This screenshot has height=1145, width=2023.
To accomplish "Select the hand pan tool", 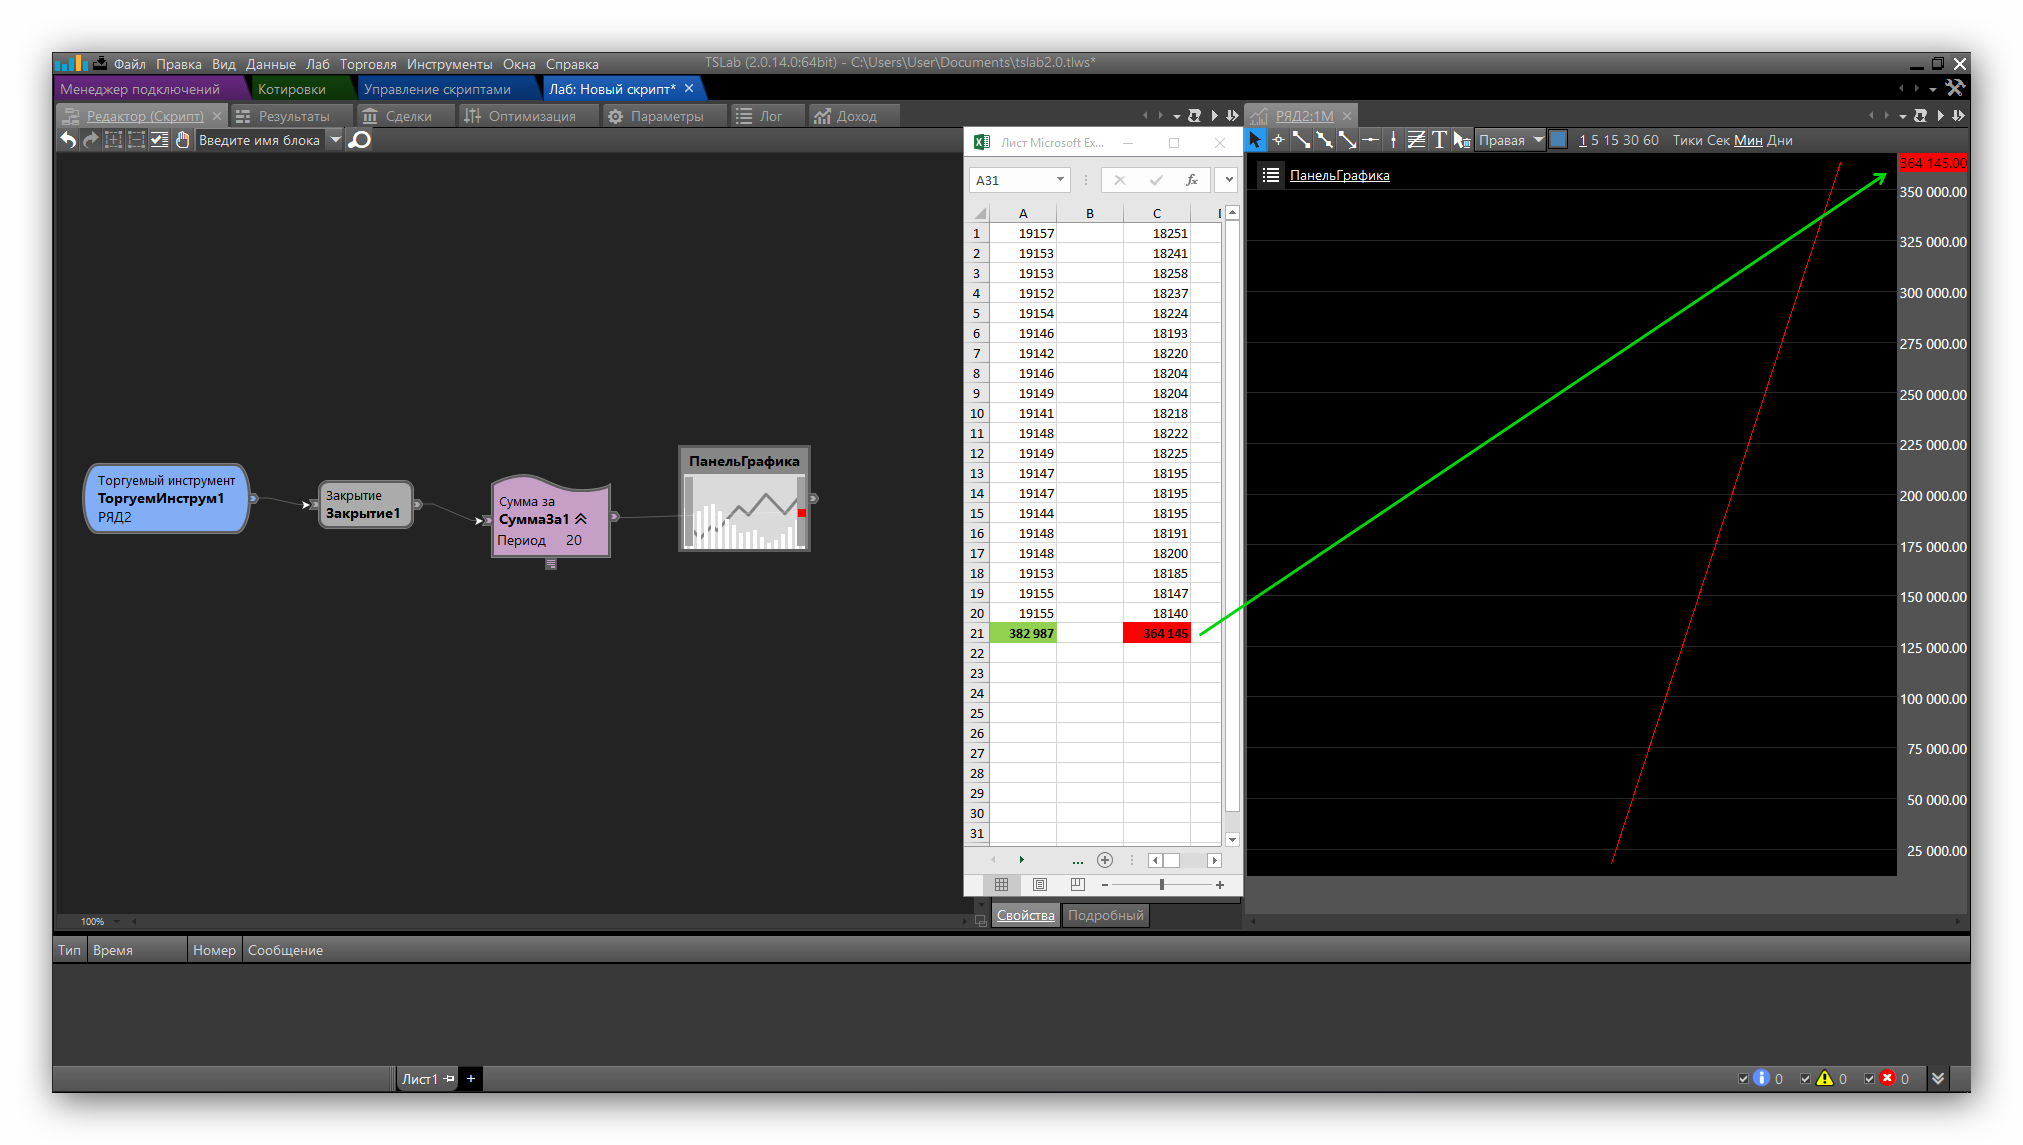I will point(182,140).
